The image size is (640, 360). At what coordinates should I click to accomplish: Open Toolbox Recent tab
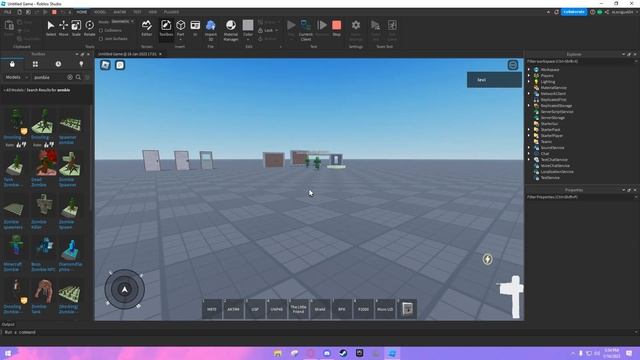point(58,64)
